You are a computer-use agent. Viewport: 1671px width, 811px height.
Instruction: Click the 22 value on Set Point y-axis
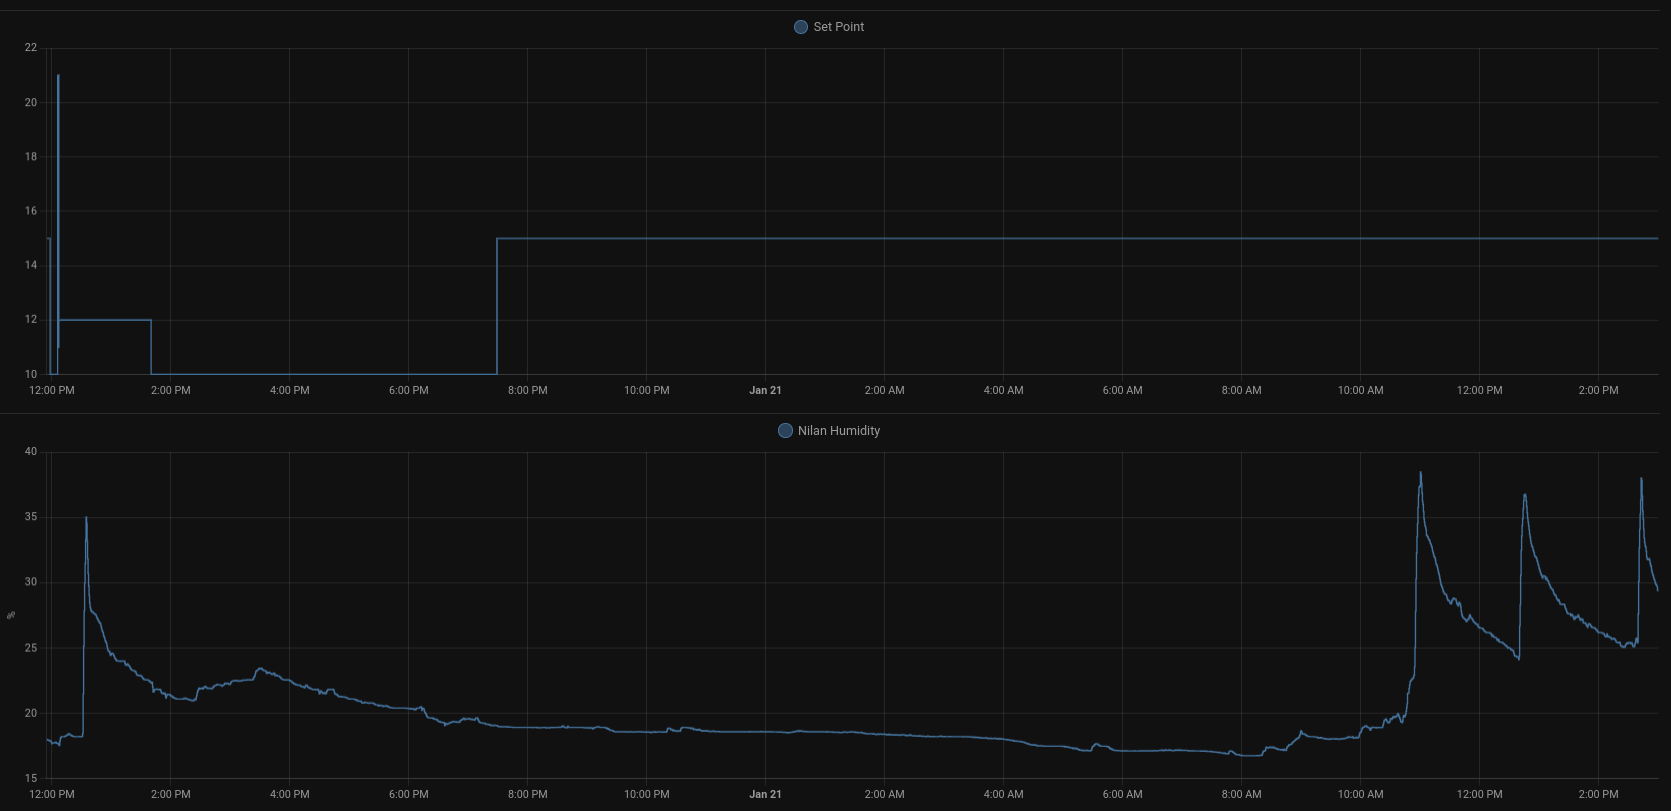pos(31,48)
